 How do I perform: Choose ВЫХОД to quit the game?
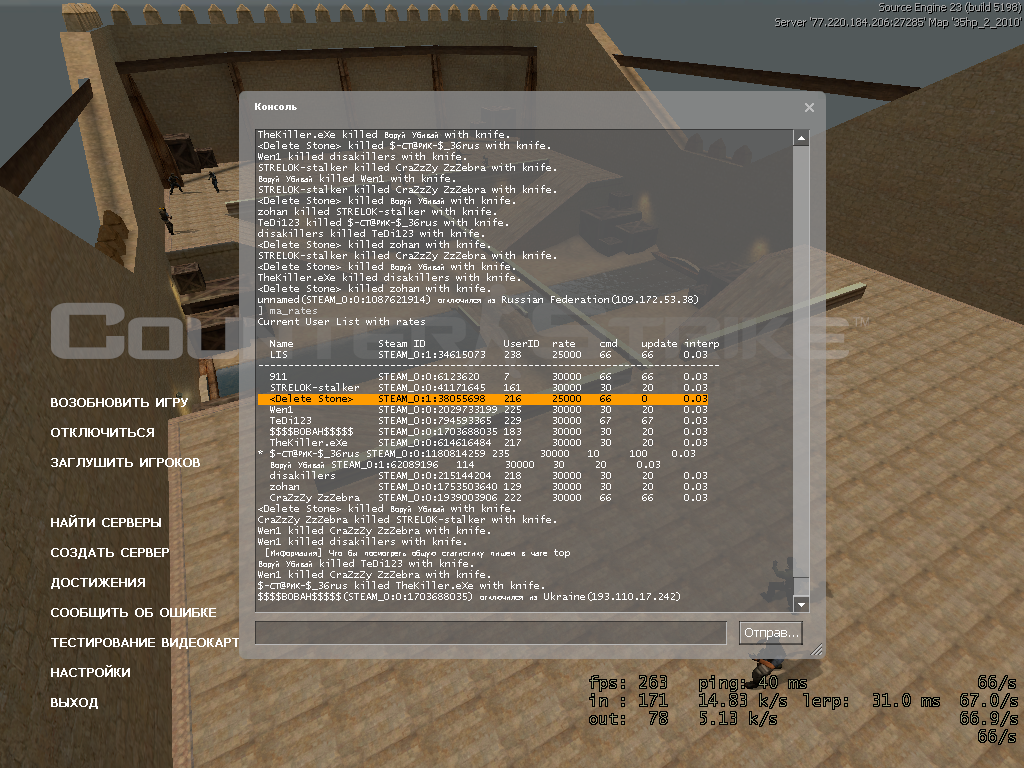(74, 703)
